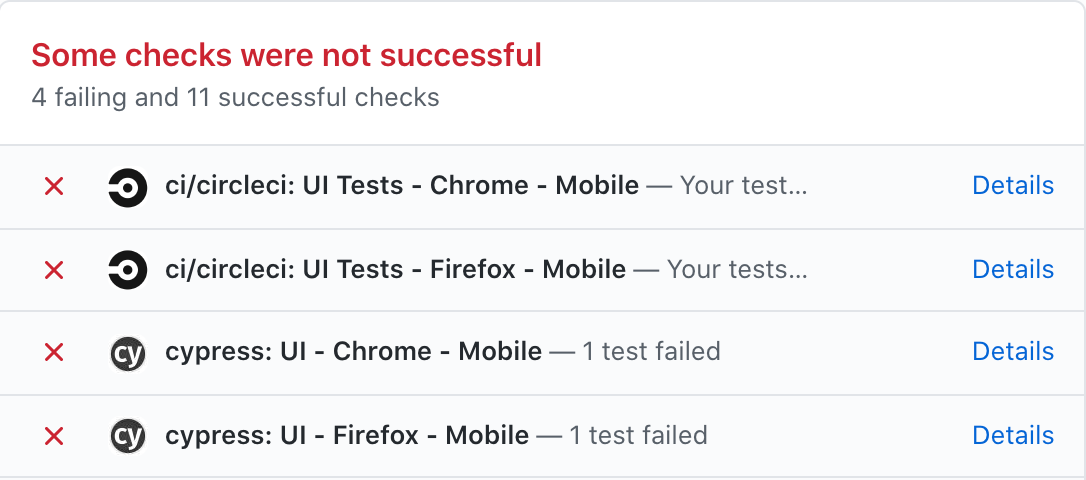View Details of Cypress UI Firefox Mobile check

pyautogui.click(x=1013, y=436)
